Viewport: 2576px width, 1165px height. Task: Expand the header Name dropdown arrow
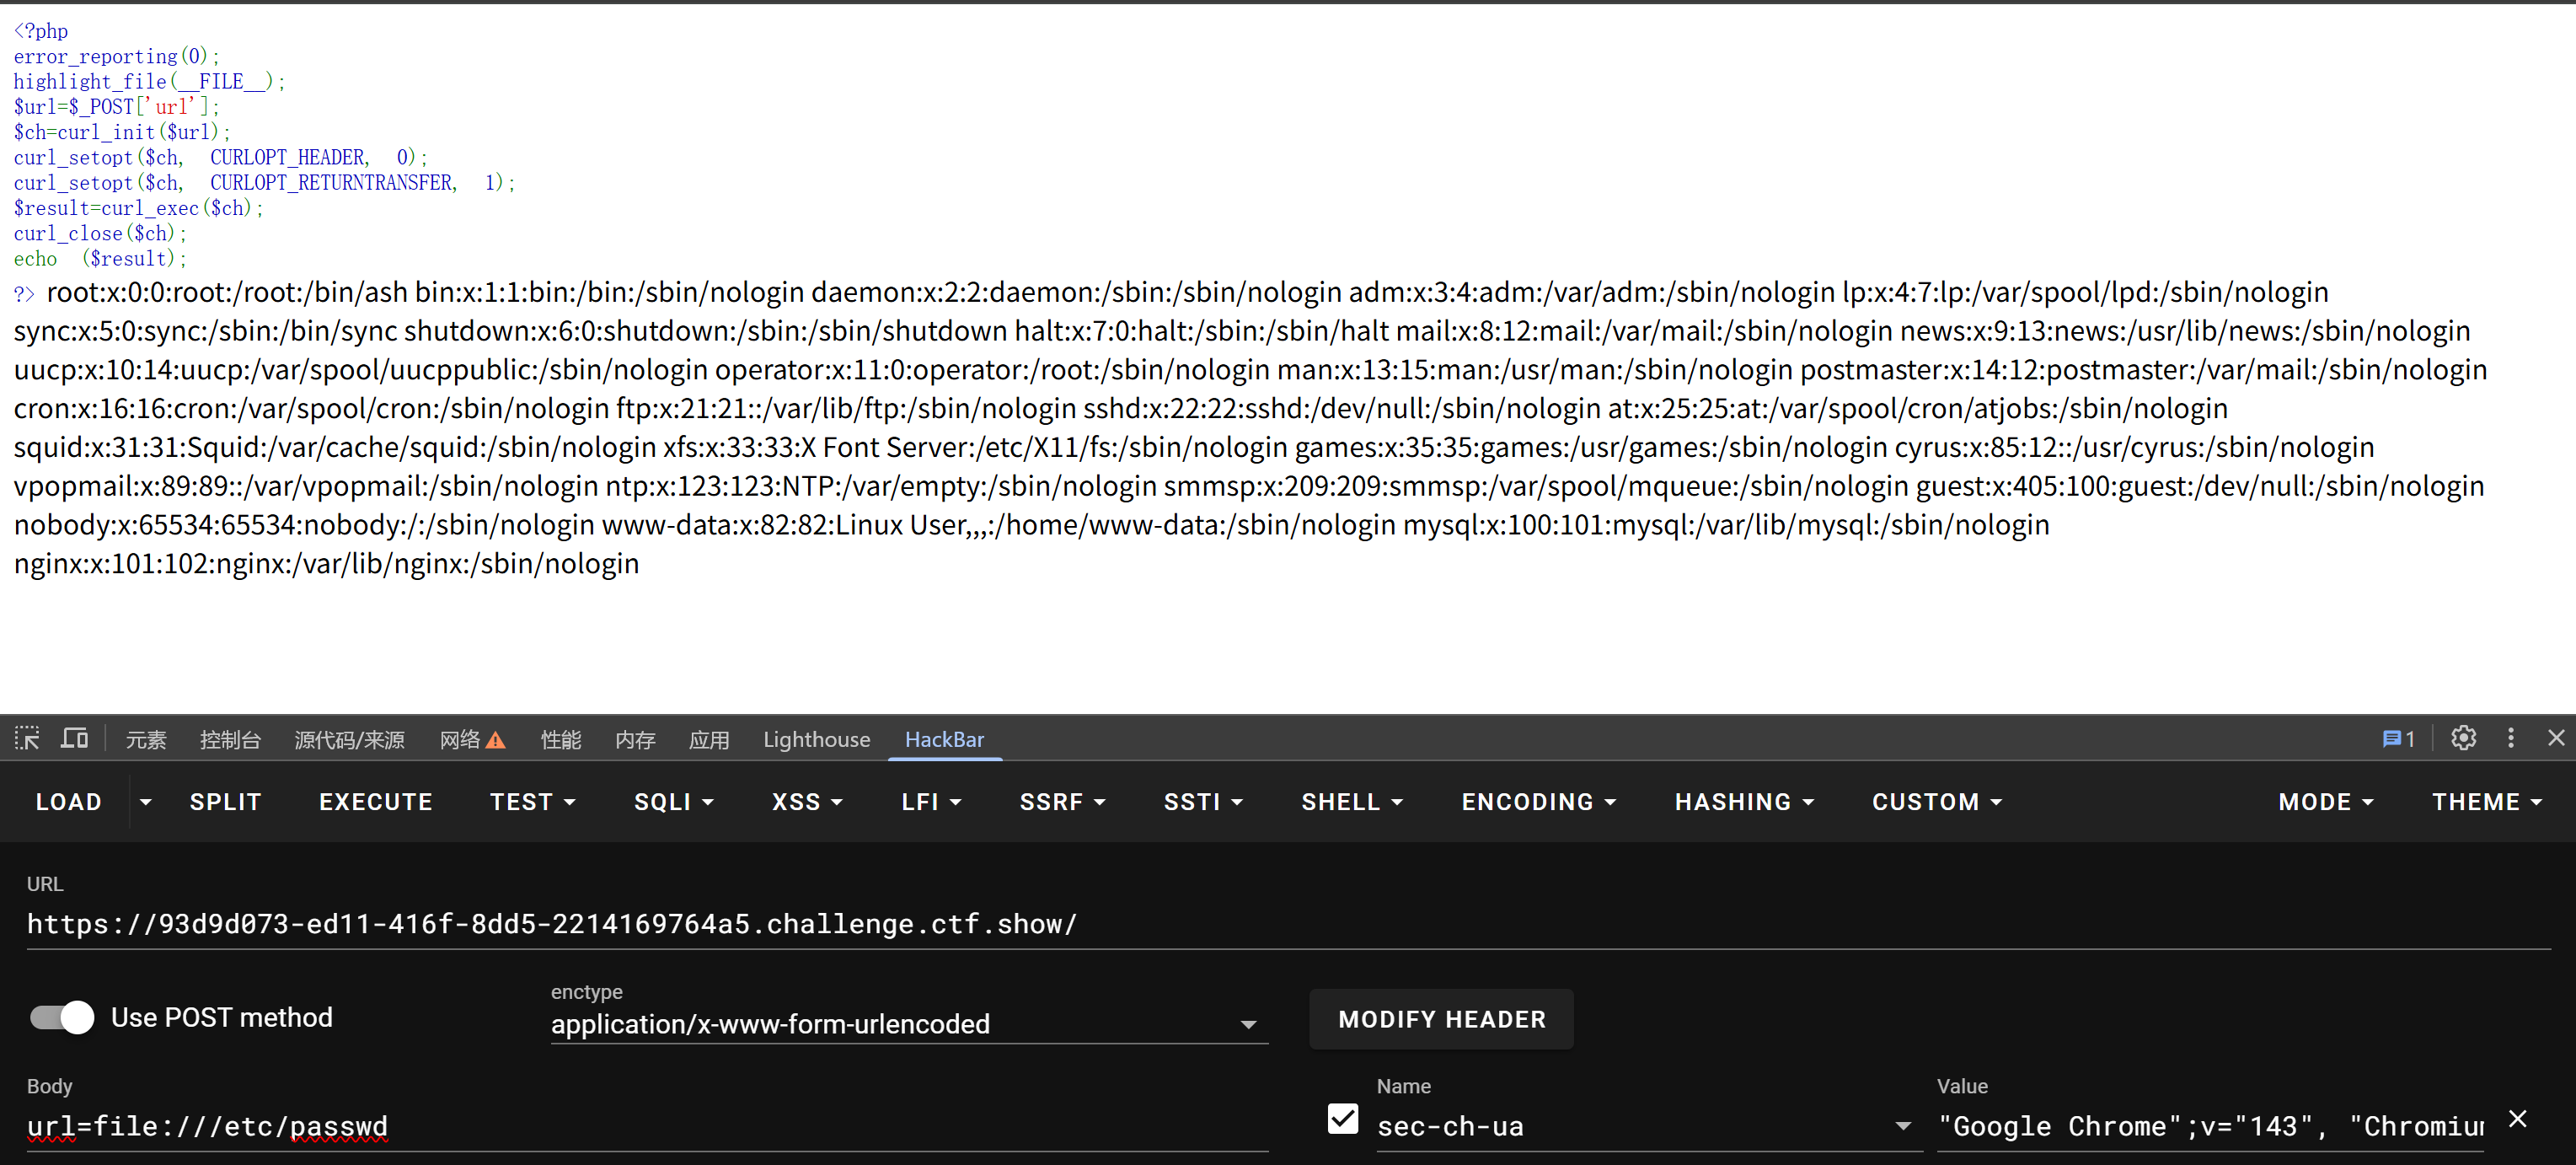[1902, 1126]
